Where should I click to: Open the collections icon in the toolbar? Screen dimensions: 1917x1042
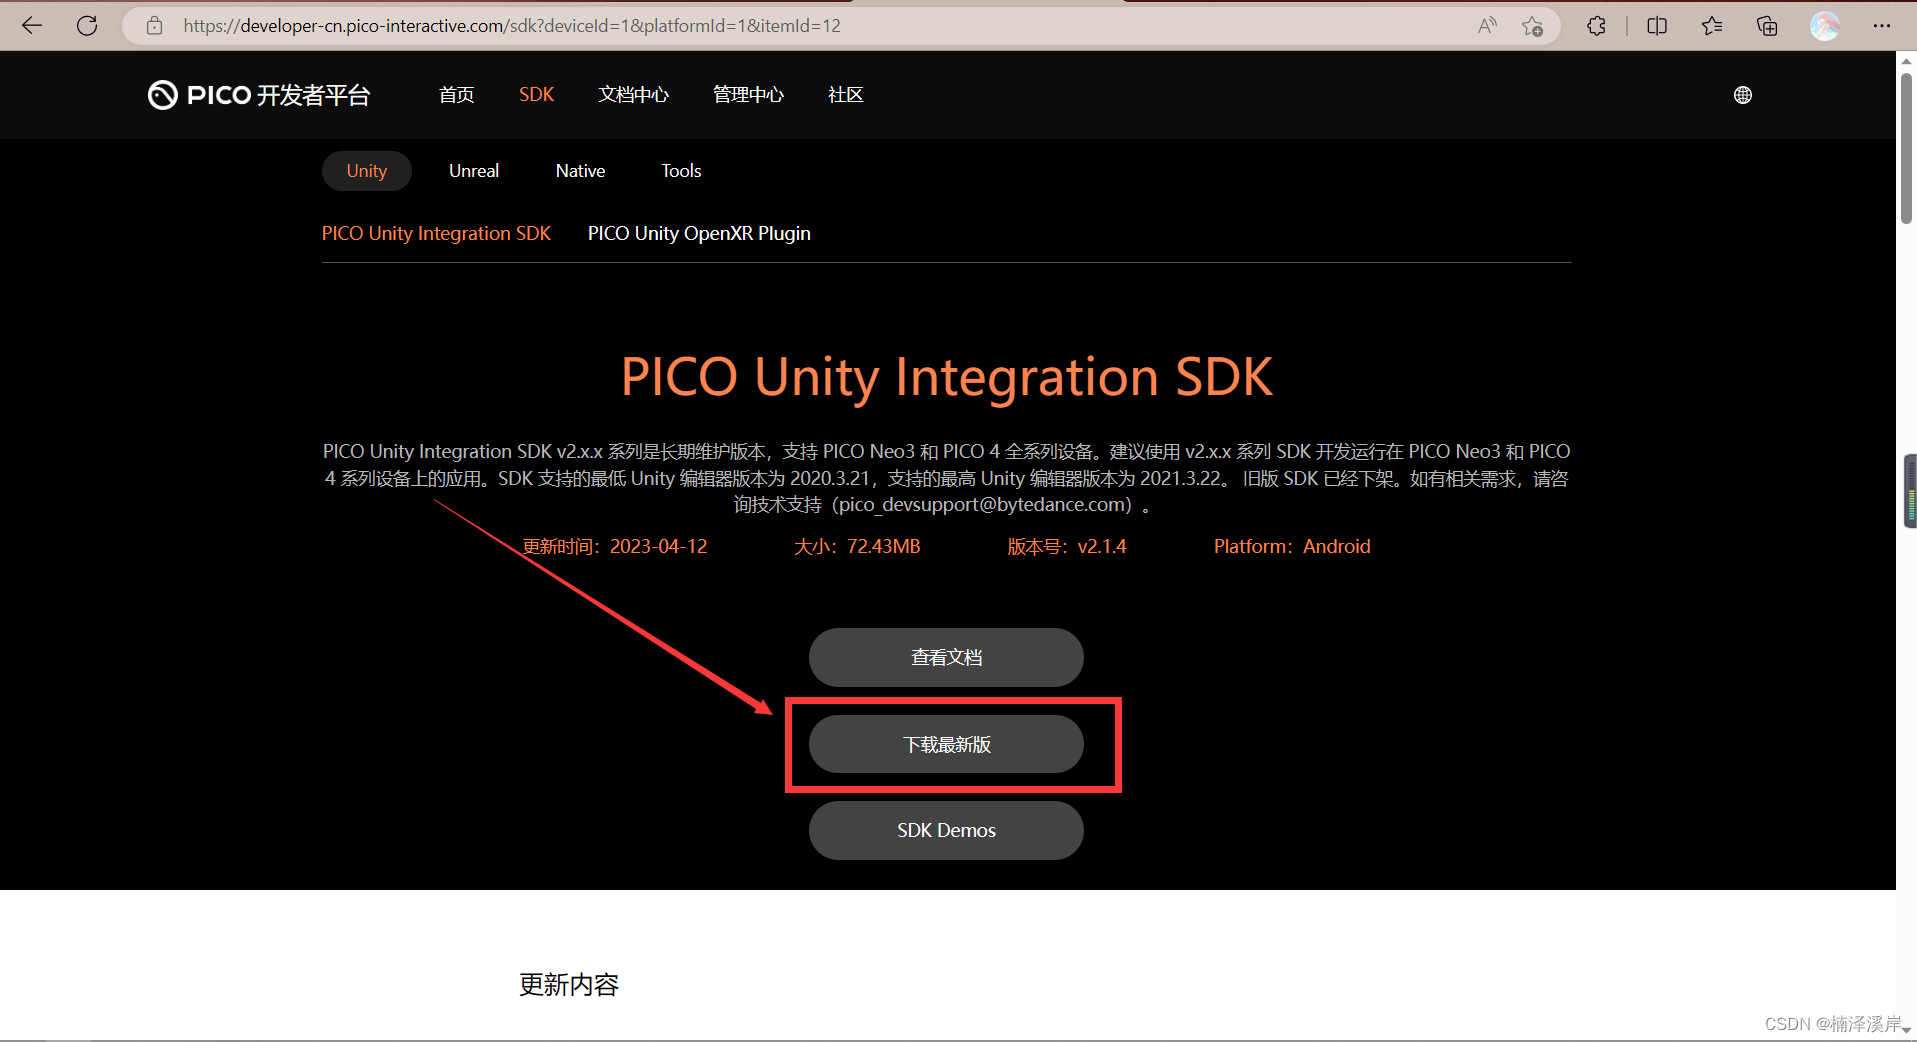tap(1767, 26)
